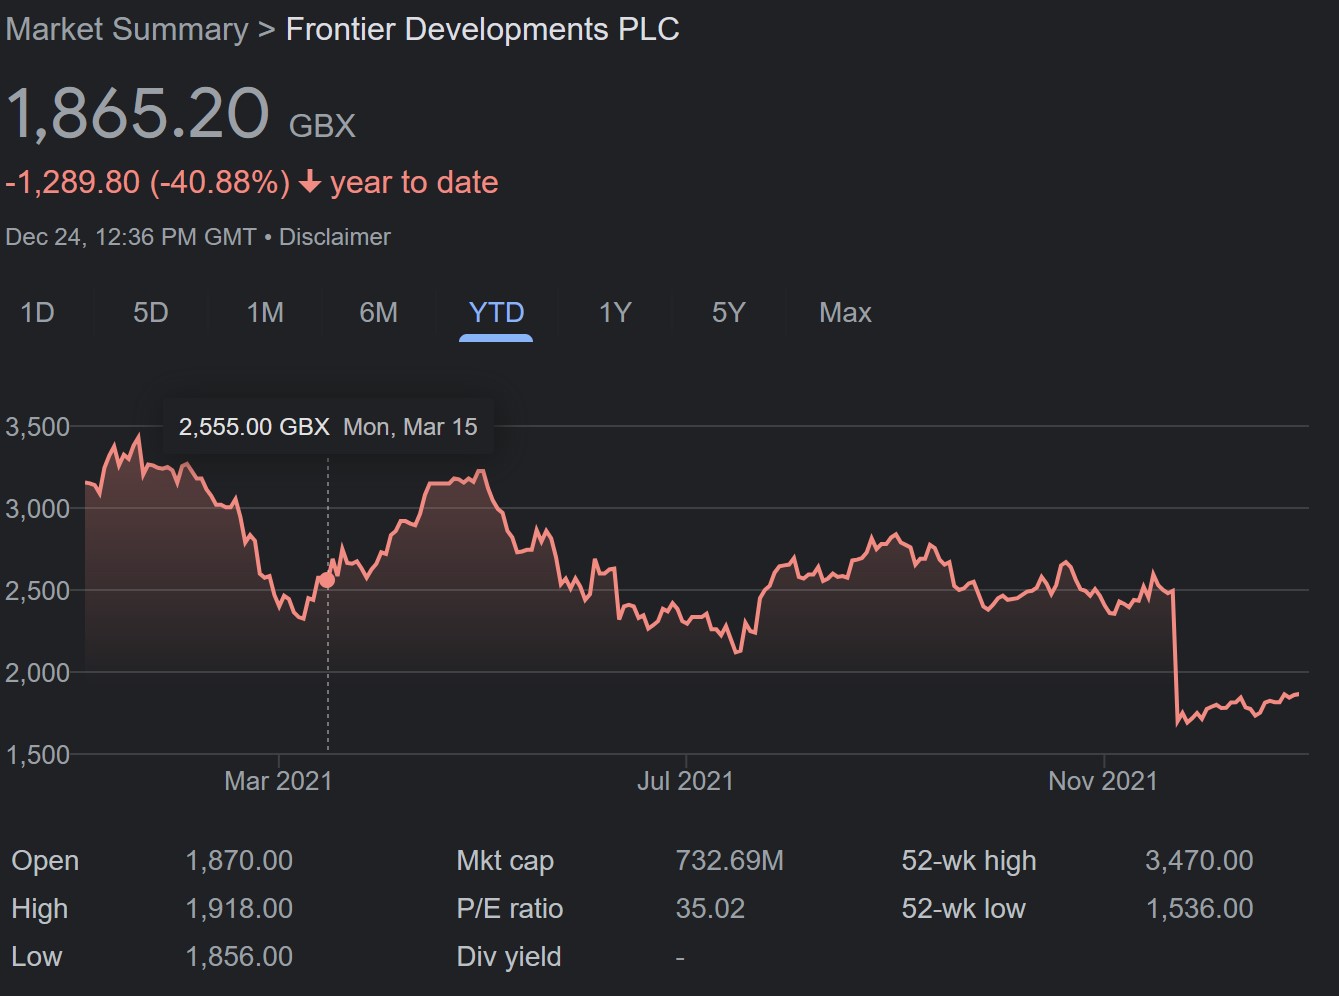
Task: Click the Dec 24, 12:36 PM GMT timestamp
Action: coord(130,237)
